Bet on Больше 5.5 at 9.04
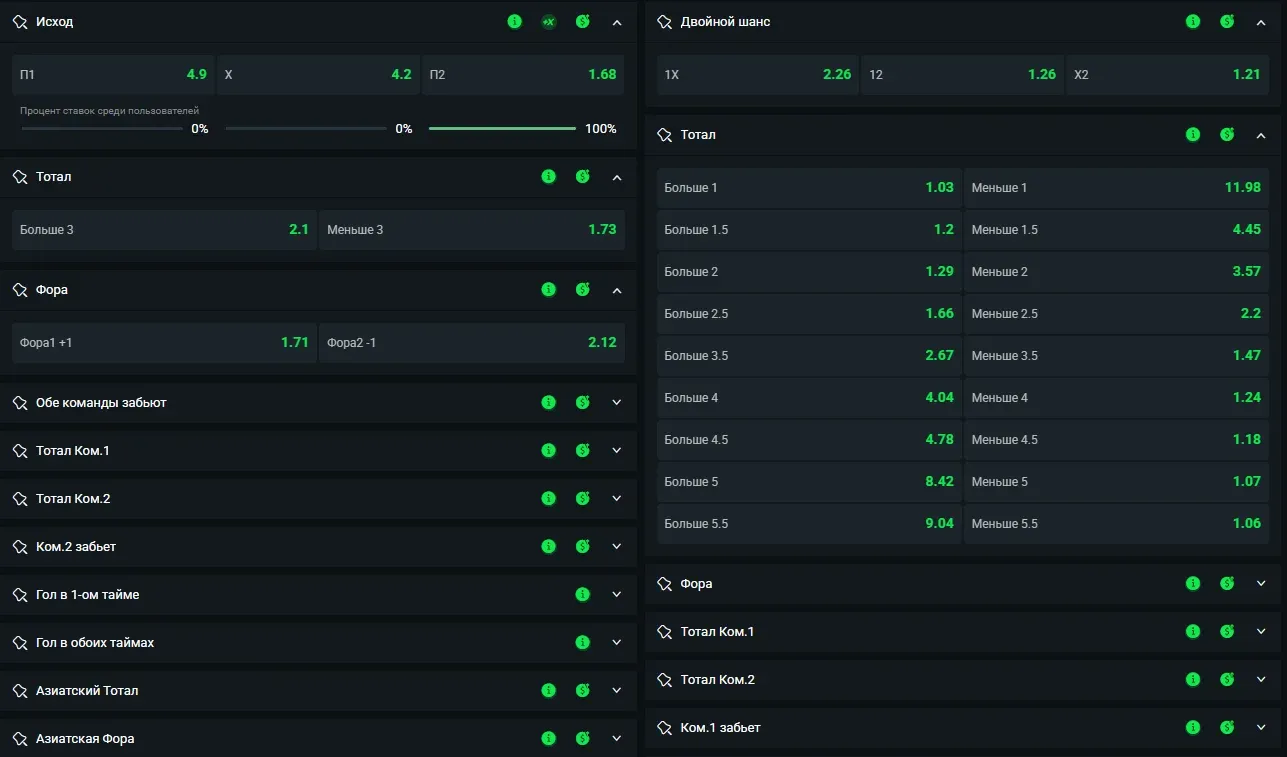This screenshot has height=757, width=1287. pyautogui.click(x=809, y=524)
